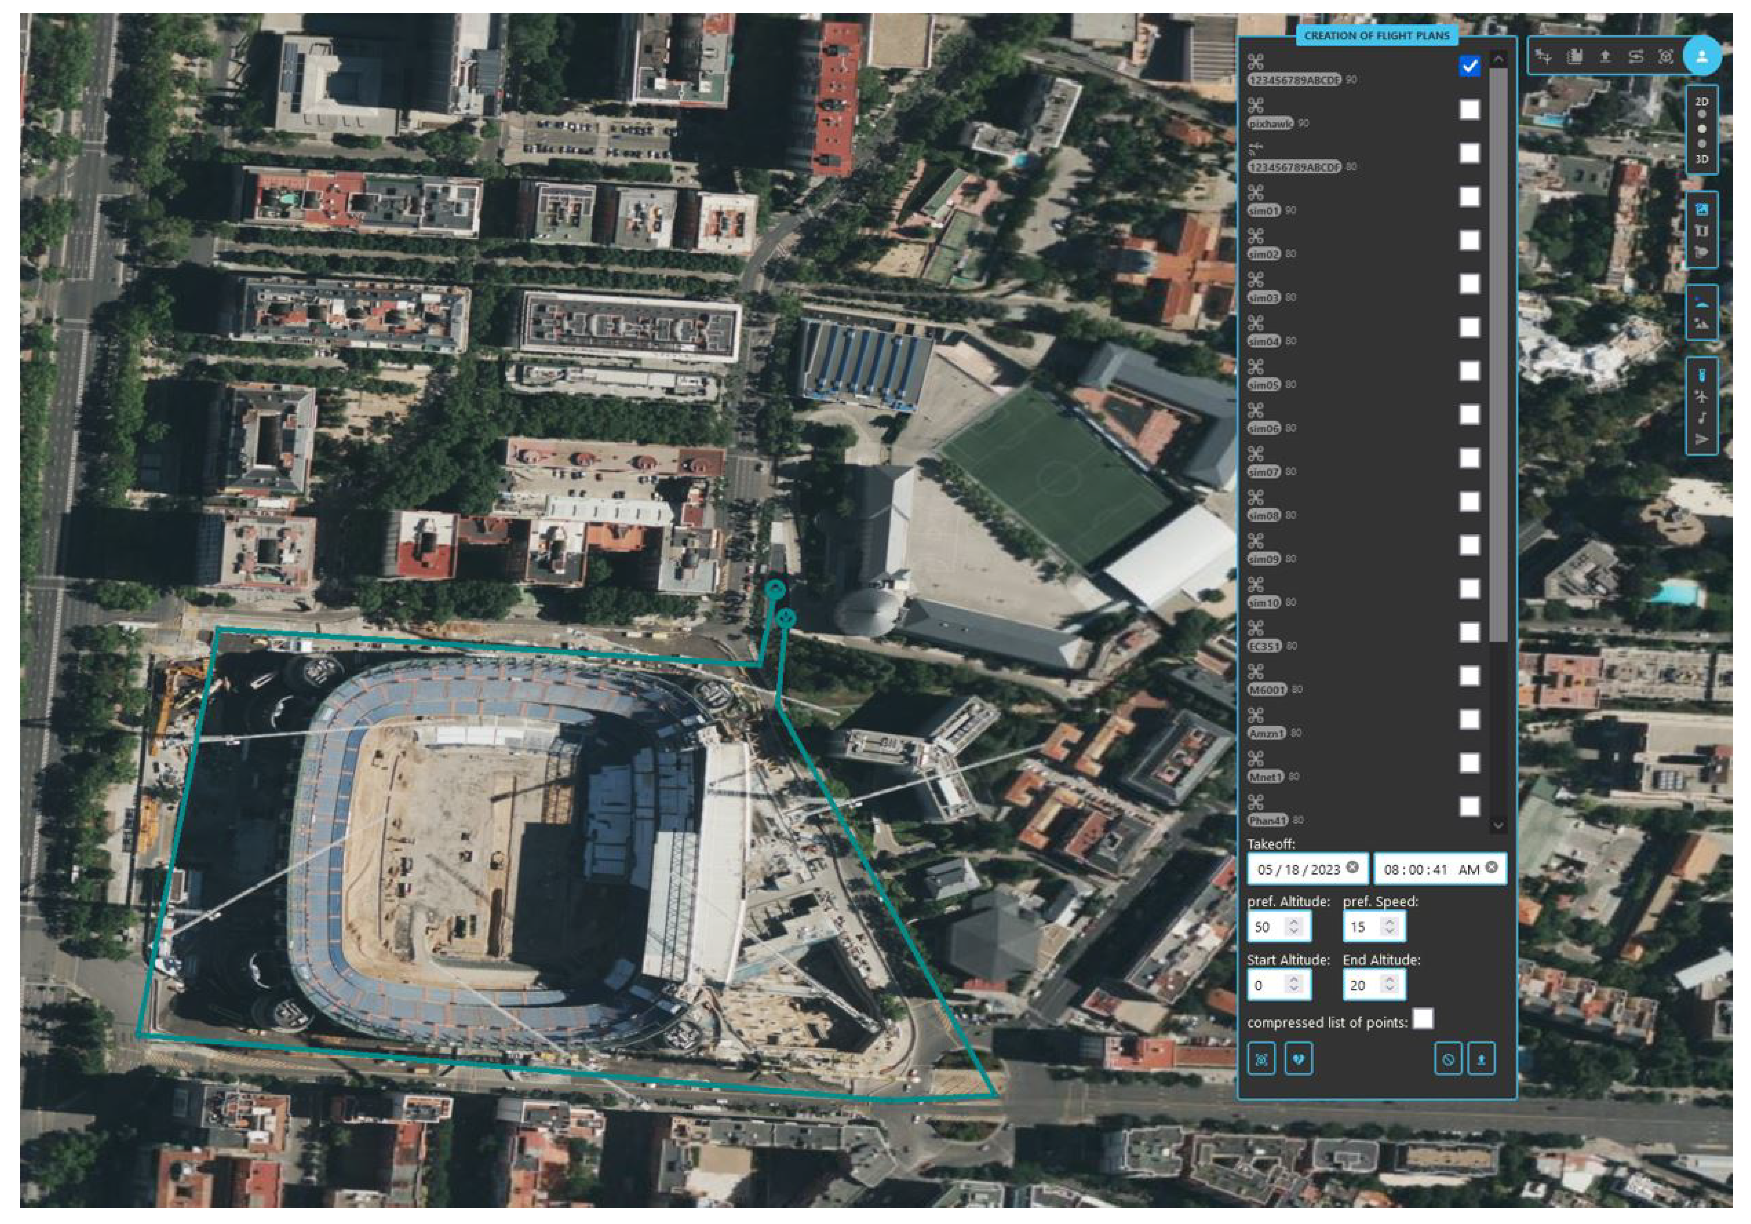This screenshot has width=1751, height=1224.
Task: Click the user profile icon
Action: click(1701, 56)
